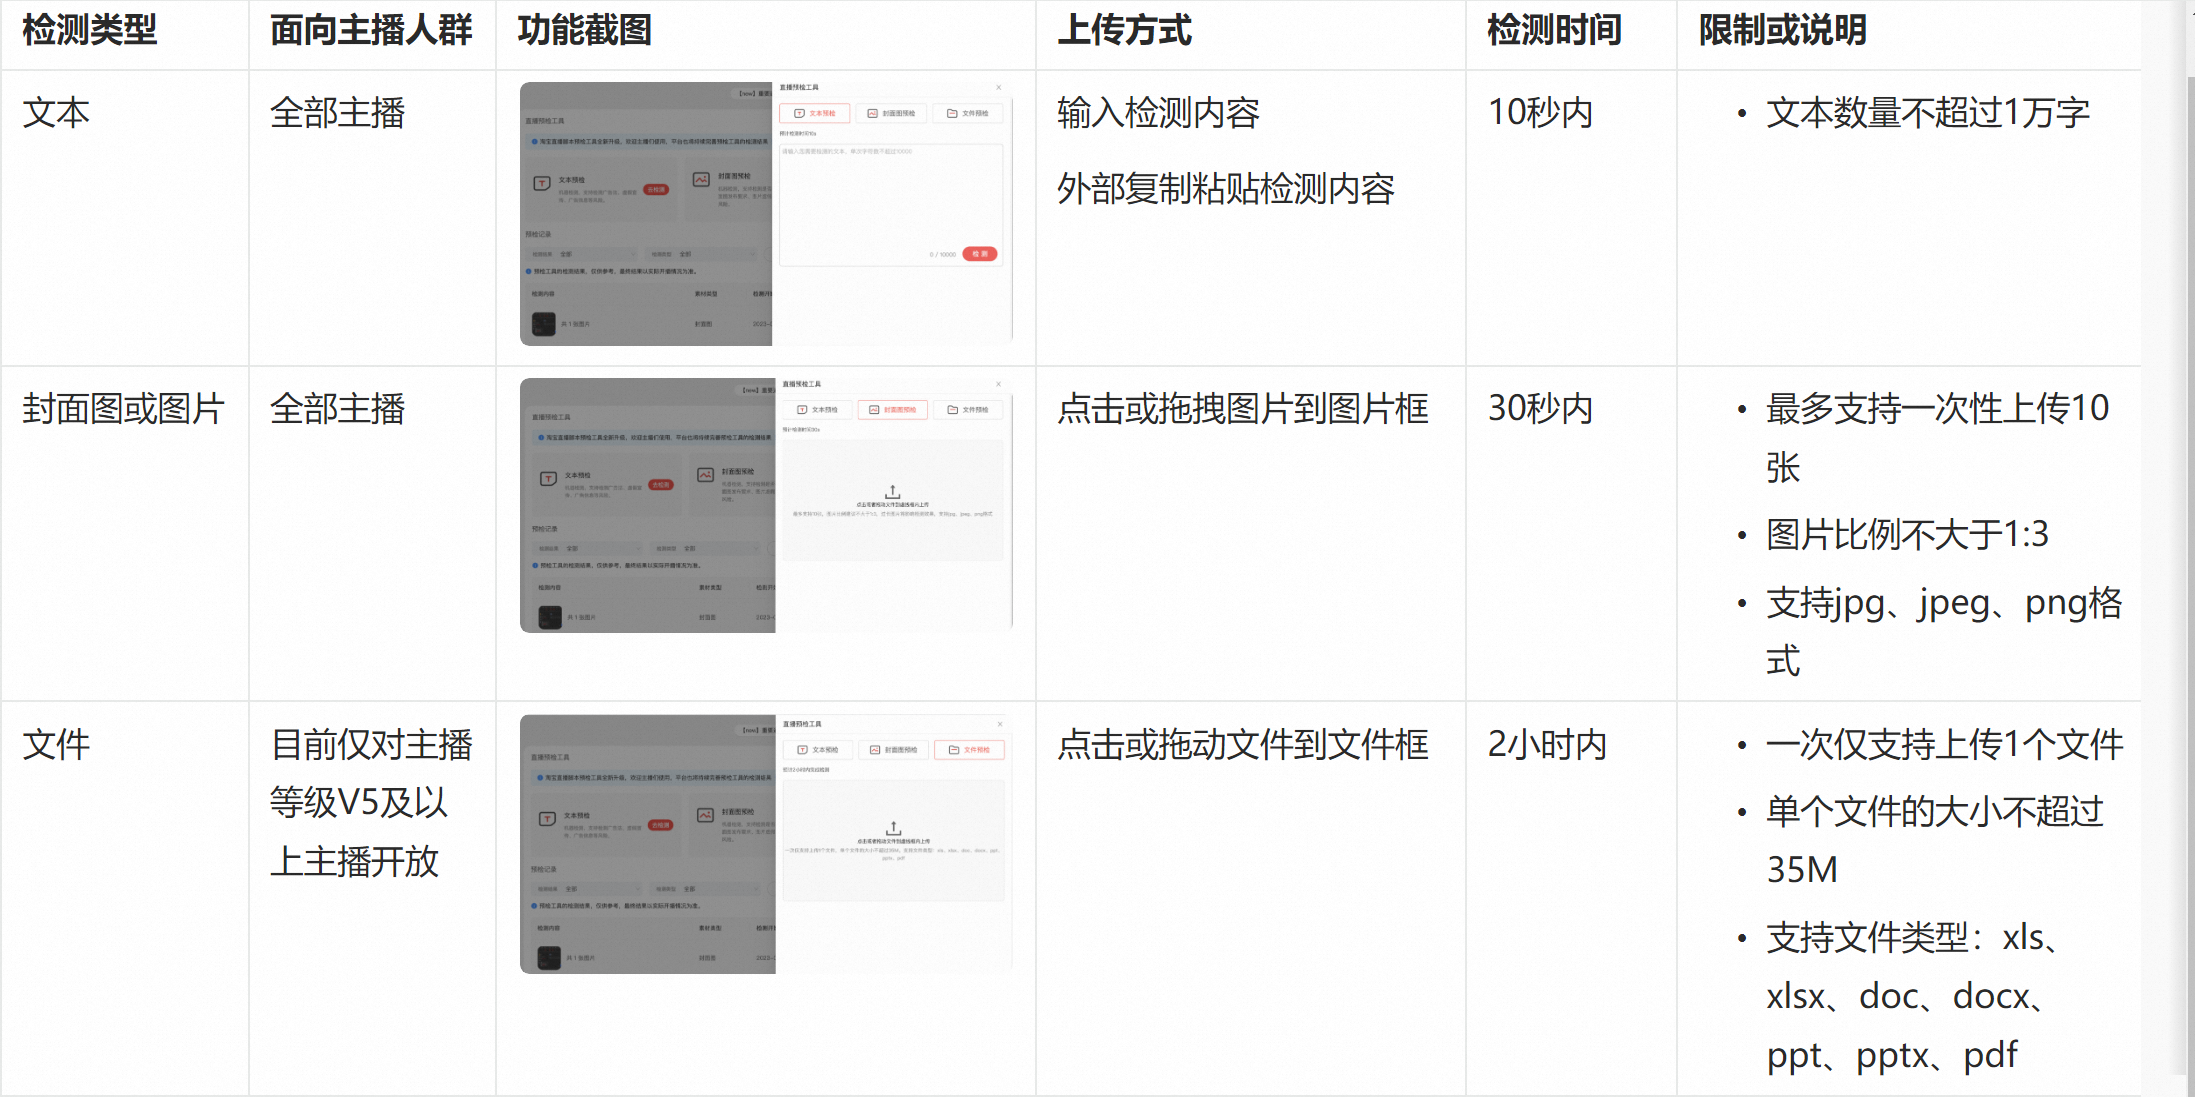Select the highlighted 文件预检 tab in 文件 row screenshot
The image size is (2195, 1097).
point(969,749)
